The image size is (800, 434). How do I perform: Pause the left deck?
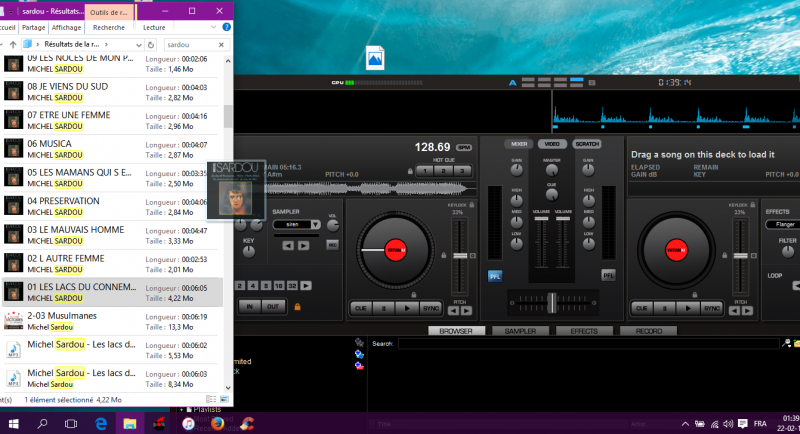pos(384,308)
